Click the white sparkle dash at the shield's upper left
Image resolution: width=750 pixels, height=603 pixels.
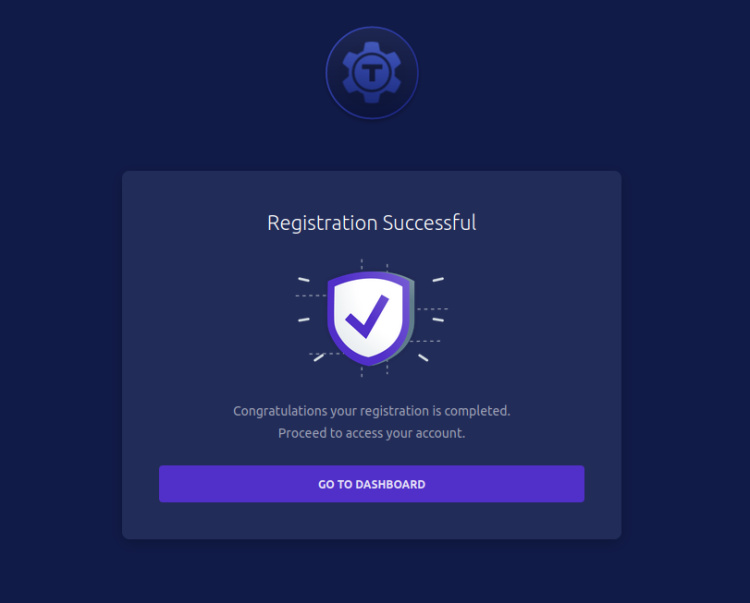pyautogui.click(x=304, y=280)
